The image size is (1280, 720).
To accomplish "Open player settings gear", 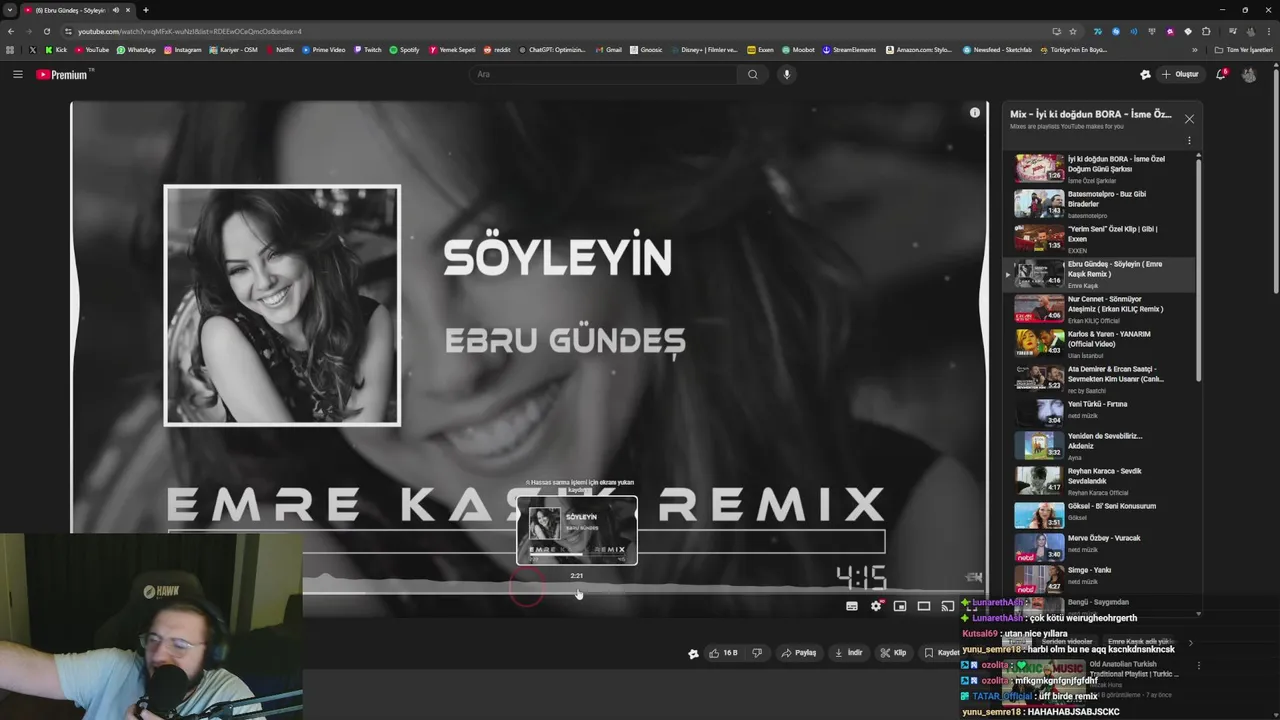I will (x=876, y=606).
